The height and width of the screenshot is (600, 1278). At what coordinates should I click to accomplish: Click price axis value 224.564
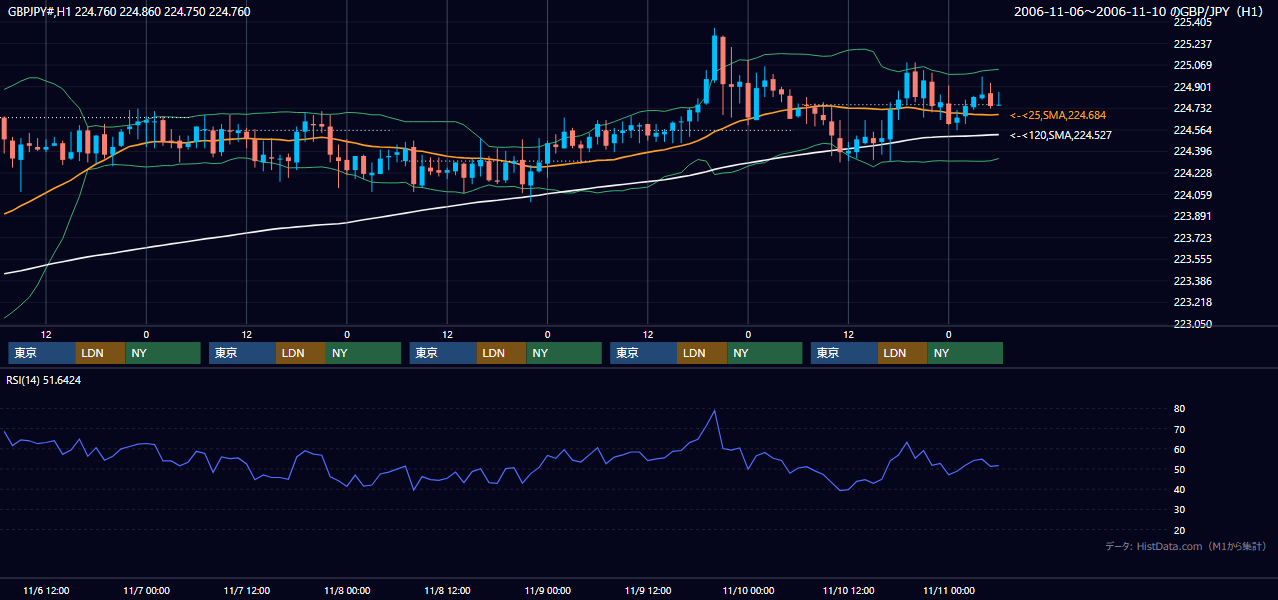[1193, 130]
